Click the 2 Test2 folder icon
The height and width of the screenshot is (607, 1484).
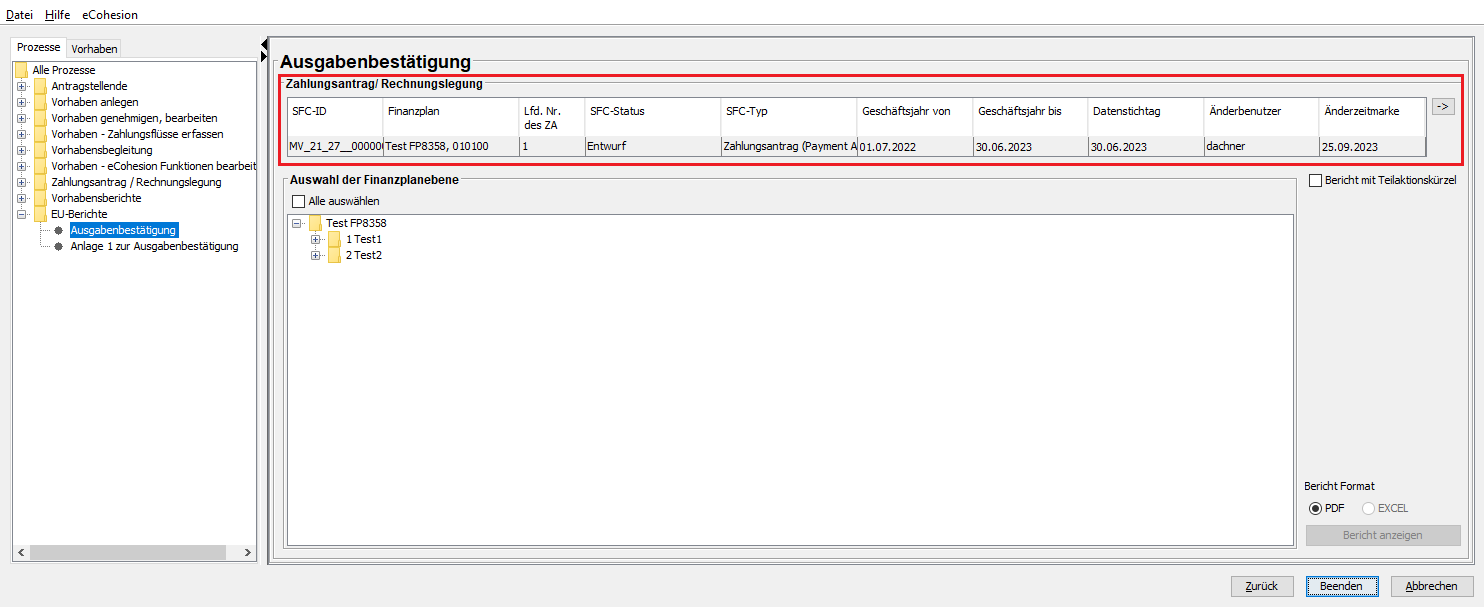pyautogui.click(x=335, y=255)
